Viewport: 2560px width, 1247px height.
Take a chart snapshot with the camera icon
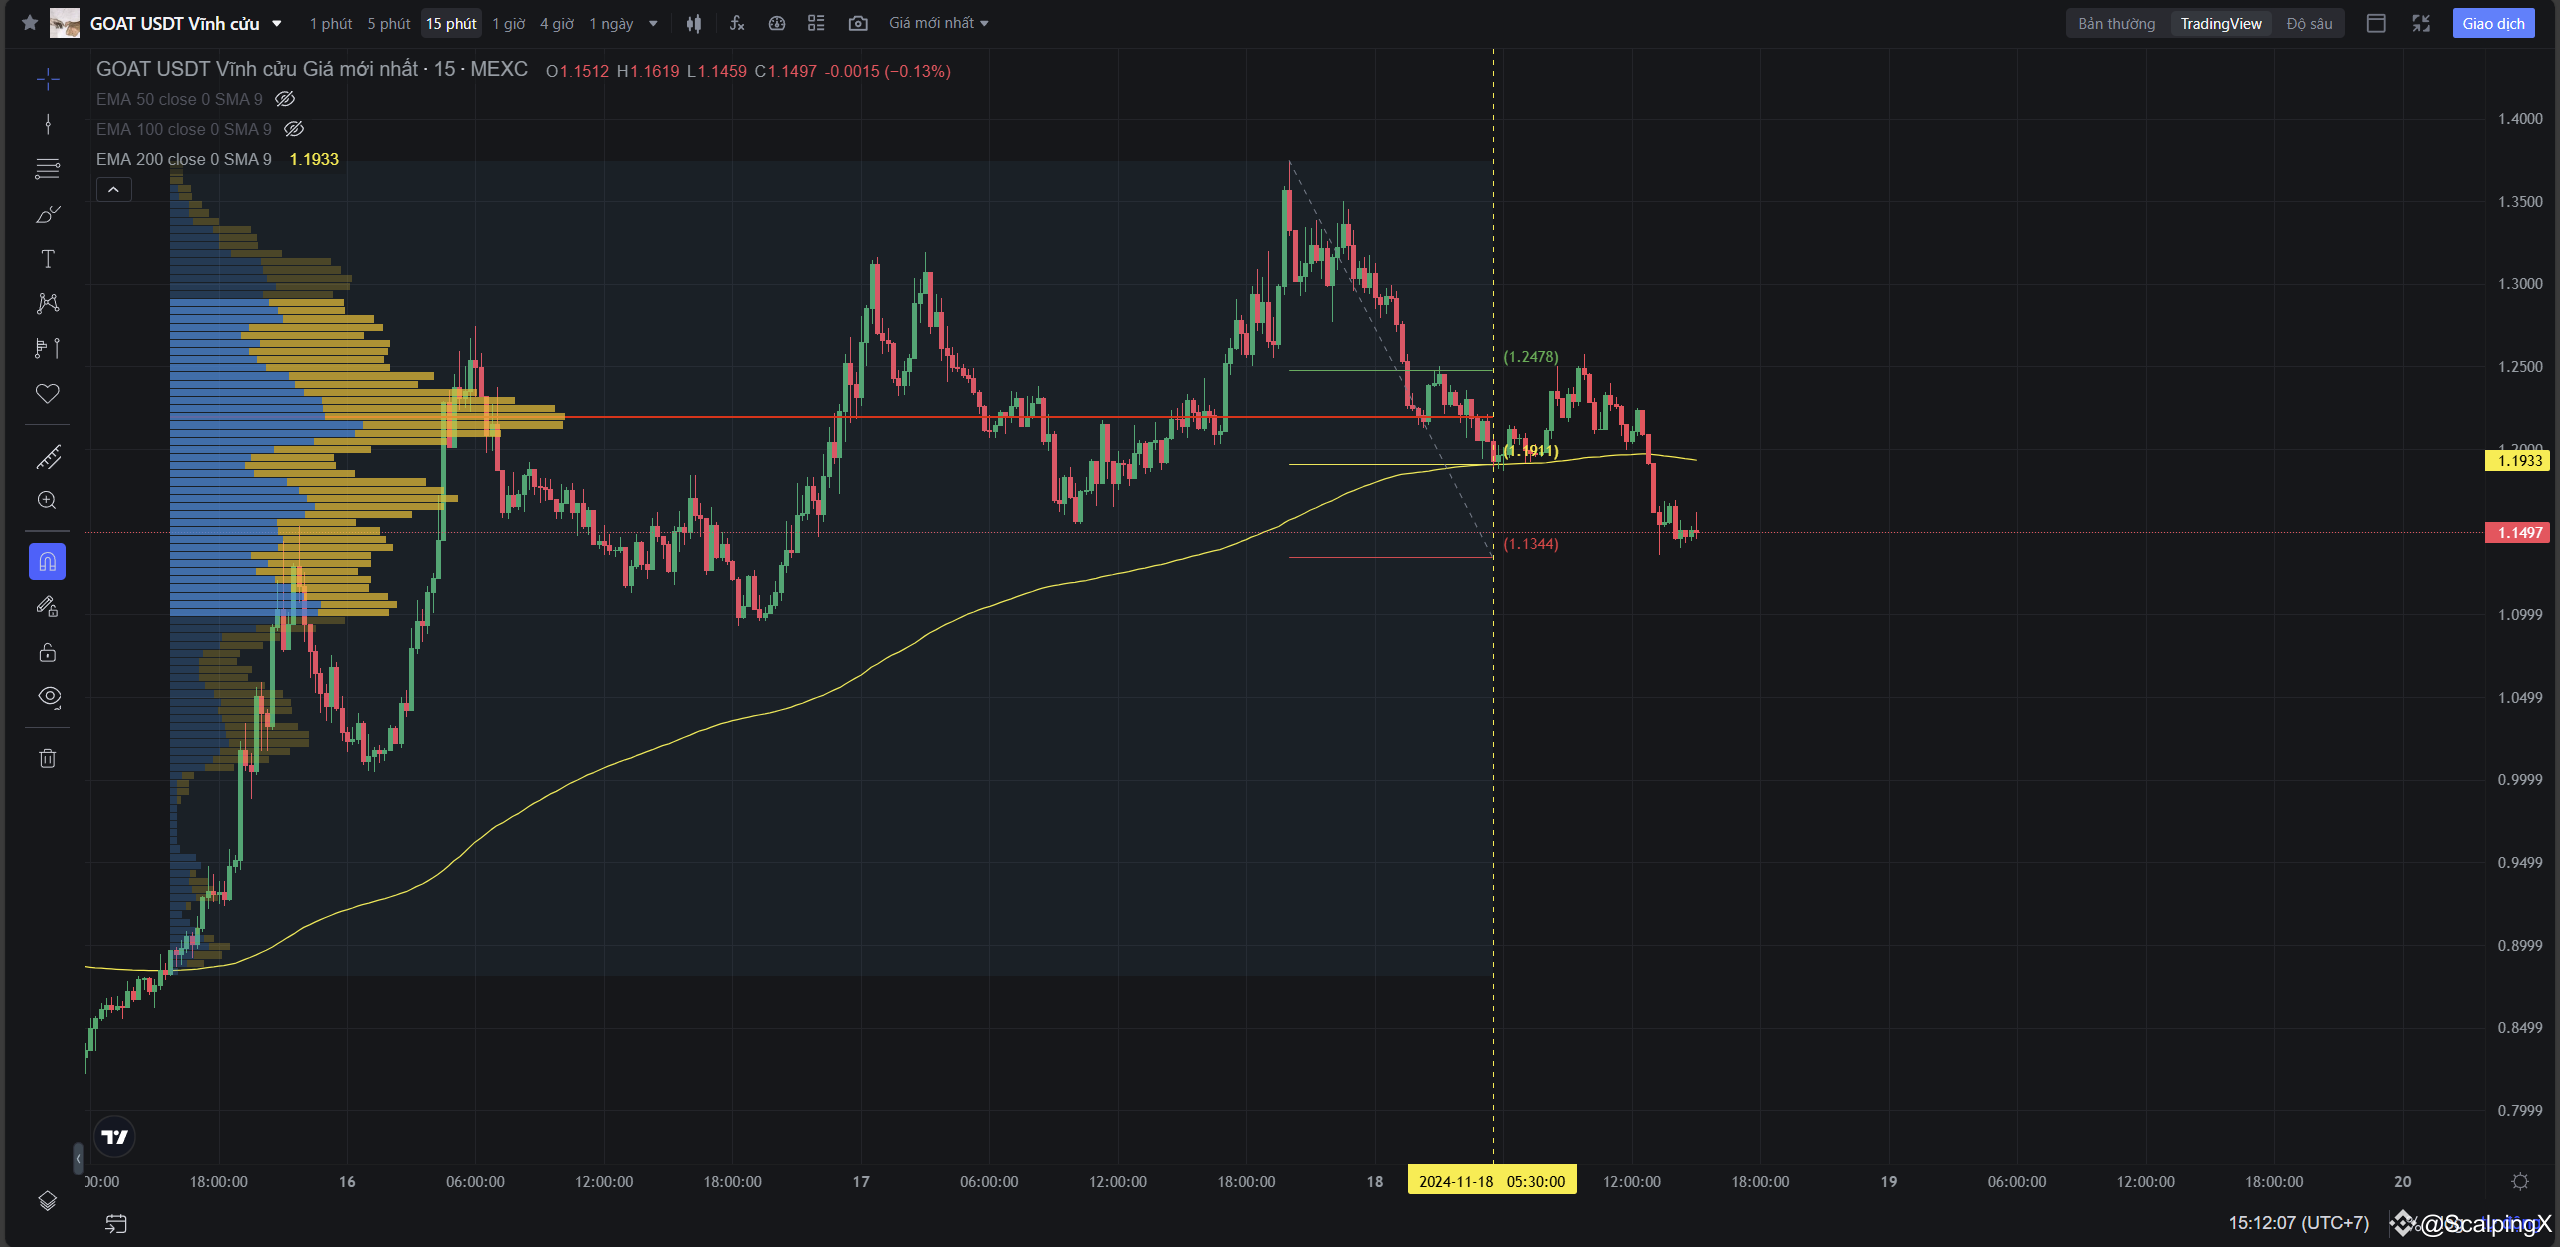(x=858, y=22)
